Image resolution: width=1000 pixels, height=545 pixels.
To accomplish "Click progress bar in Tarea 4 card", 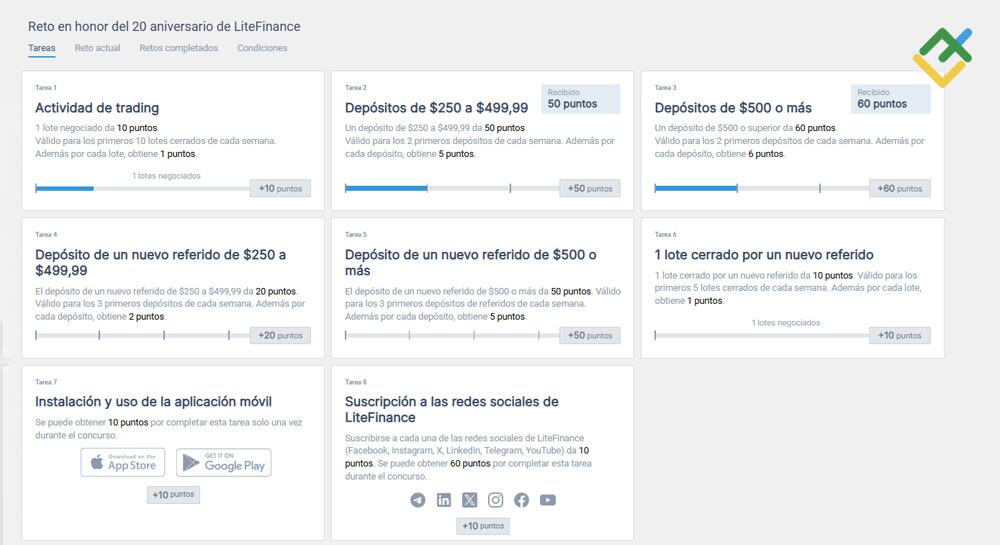I will [x=142, y=335].
